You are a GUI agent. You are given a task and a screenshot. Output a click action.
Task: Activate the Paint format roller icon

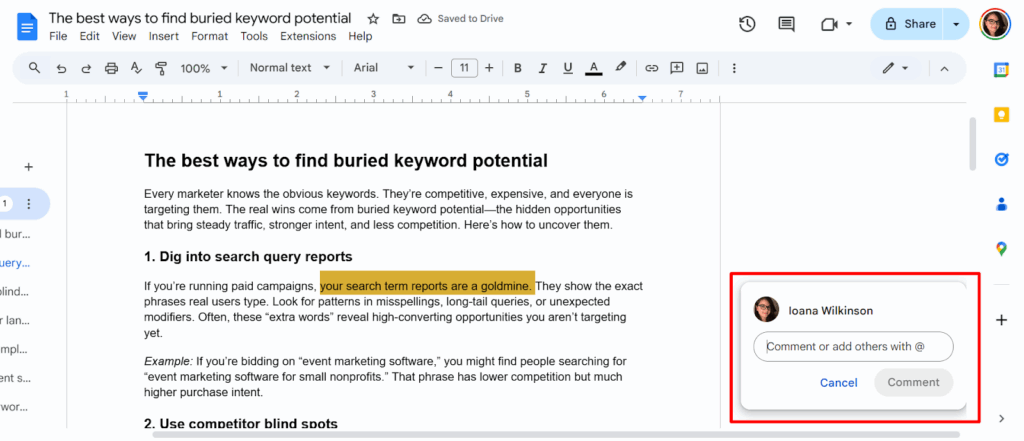(x=161, y=68)
